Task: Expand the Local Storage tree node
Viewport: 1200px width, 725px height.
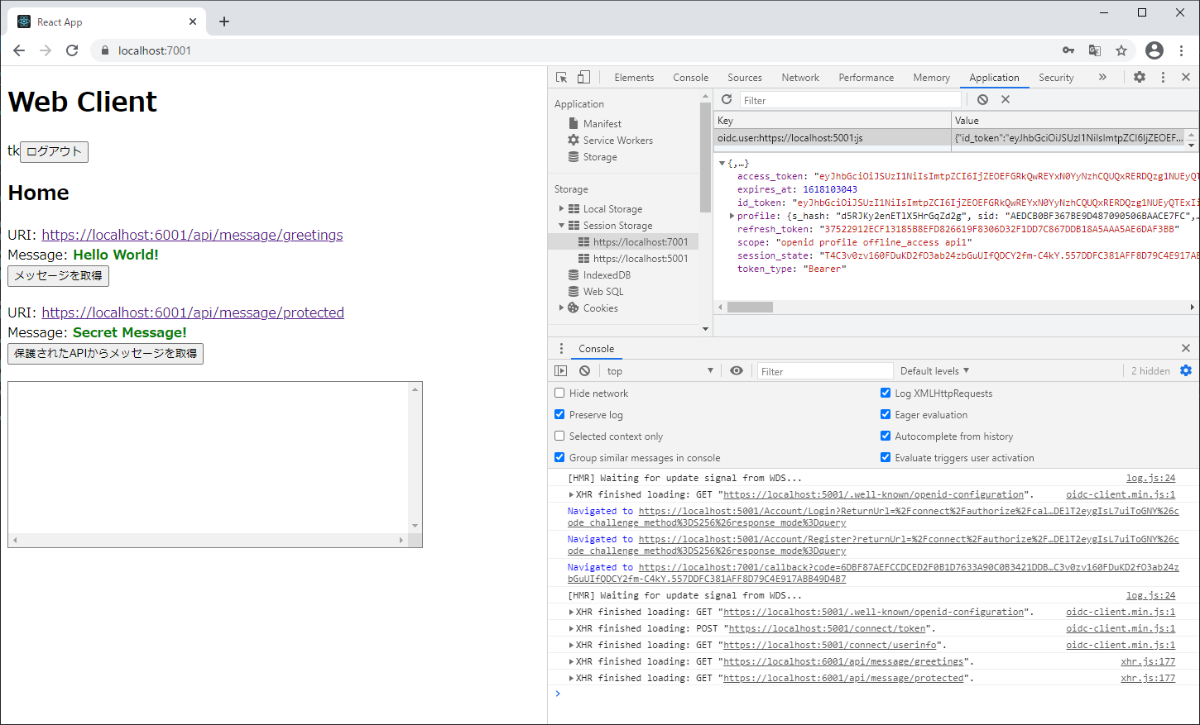Action: (562, 209)
